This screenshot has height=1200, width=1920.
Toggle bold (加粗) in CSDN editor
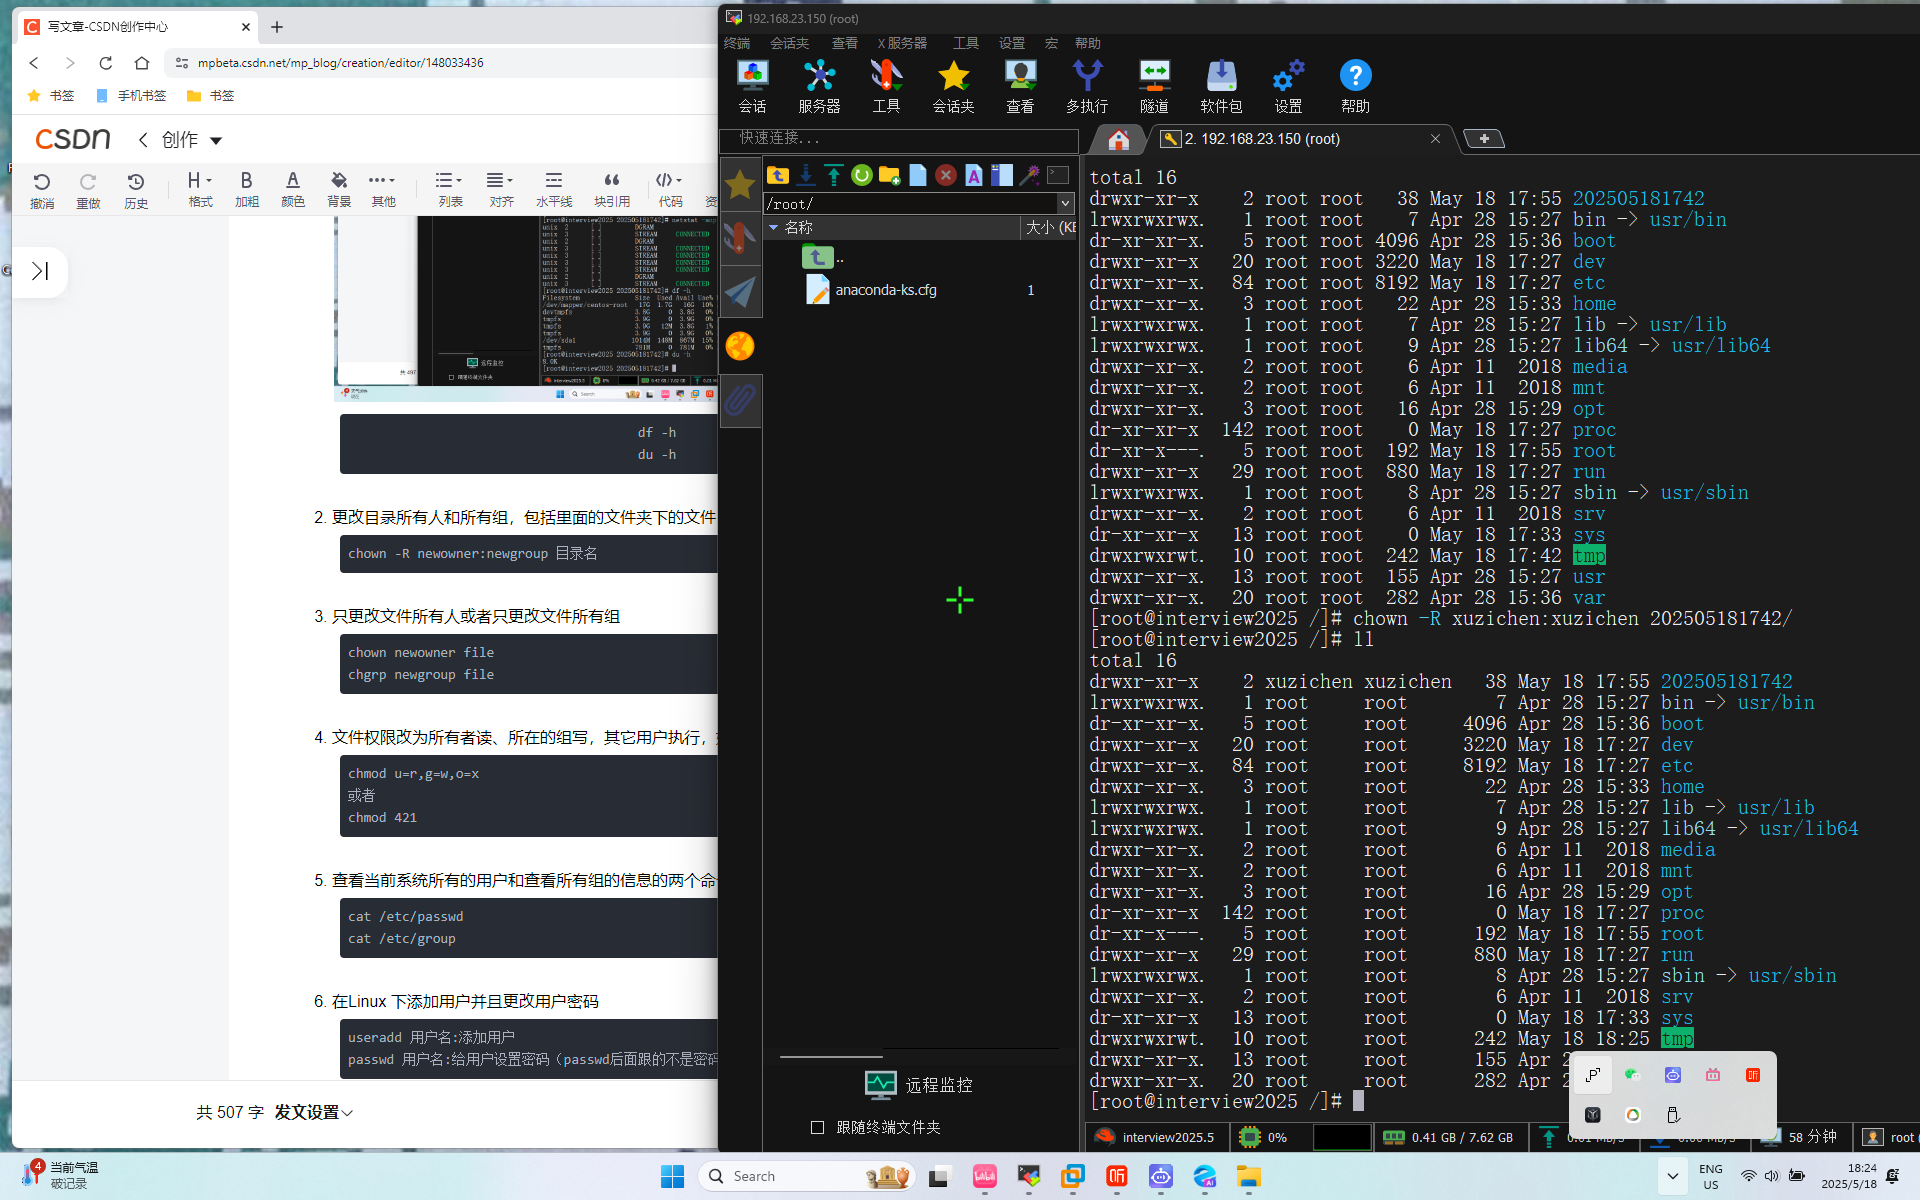coord(246,187)
